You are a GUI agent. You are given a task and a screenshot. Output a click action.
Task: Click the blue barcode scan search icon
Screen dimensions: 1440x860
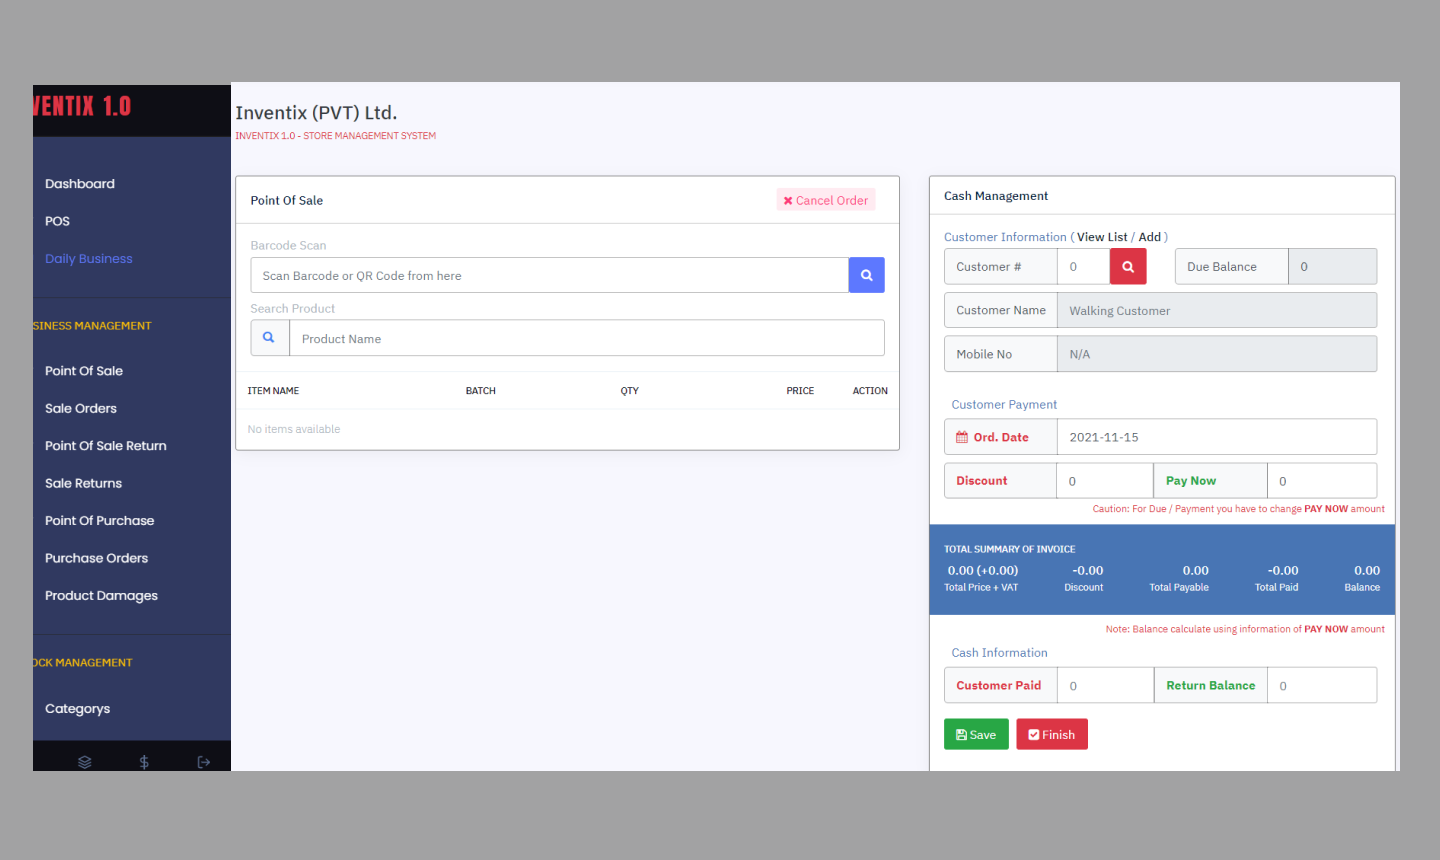866,275
